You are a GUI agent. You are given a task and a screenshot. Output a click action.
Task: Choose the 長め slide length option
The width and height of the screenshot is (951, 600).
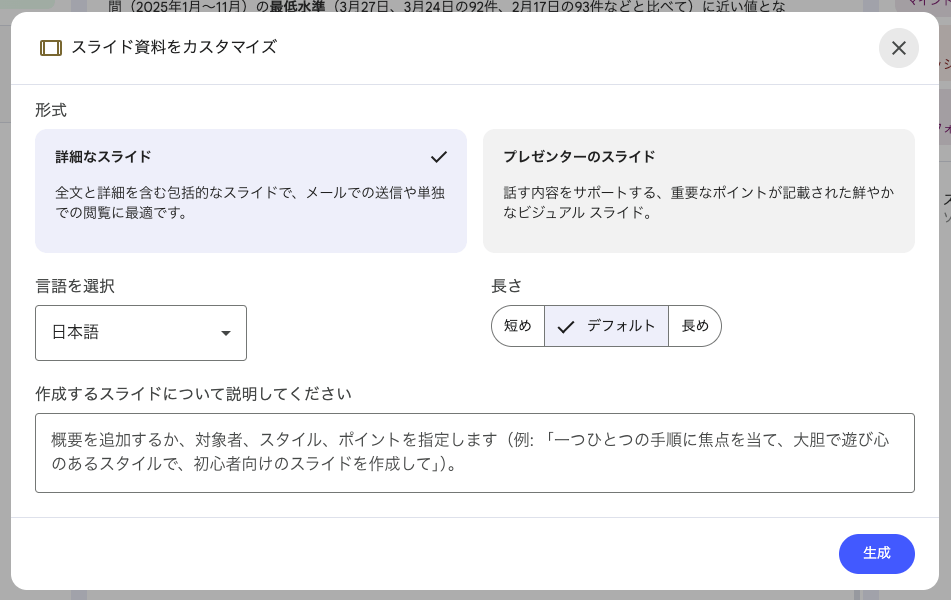[695, 326]
